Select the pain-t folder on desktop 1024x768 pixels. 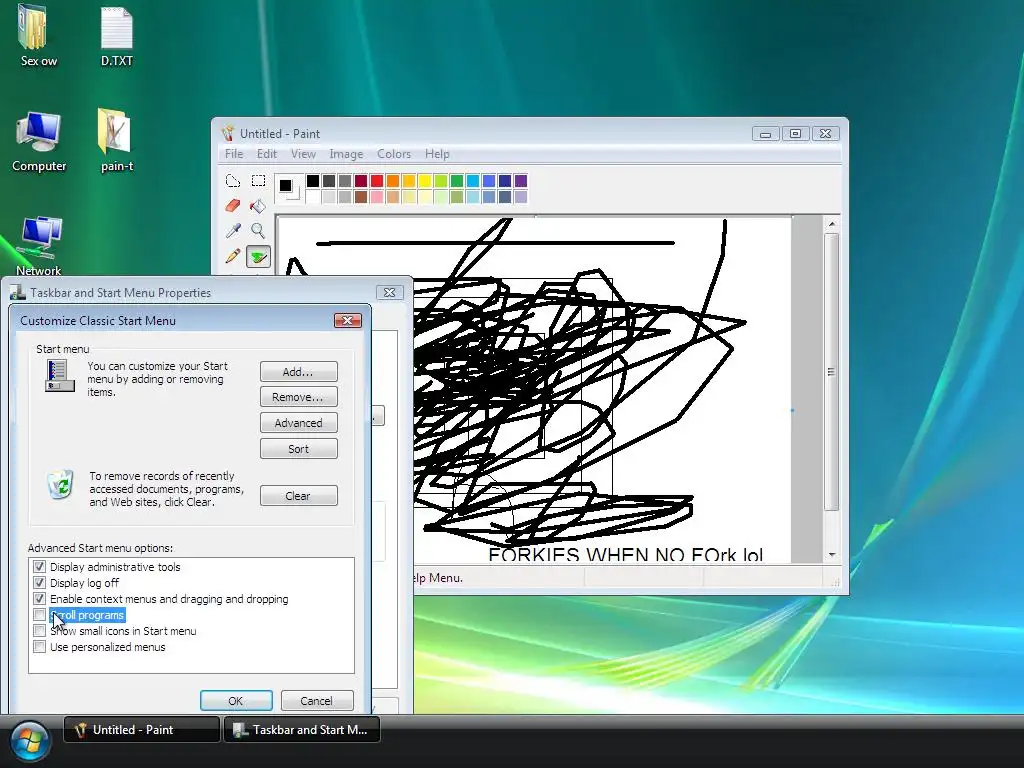[116, 140]
